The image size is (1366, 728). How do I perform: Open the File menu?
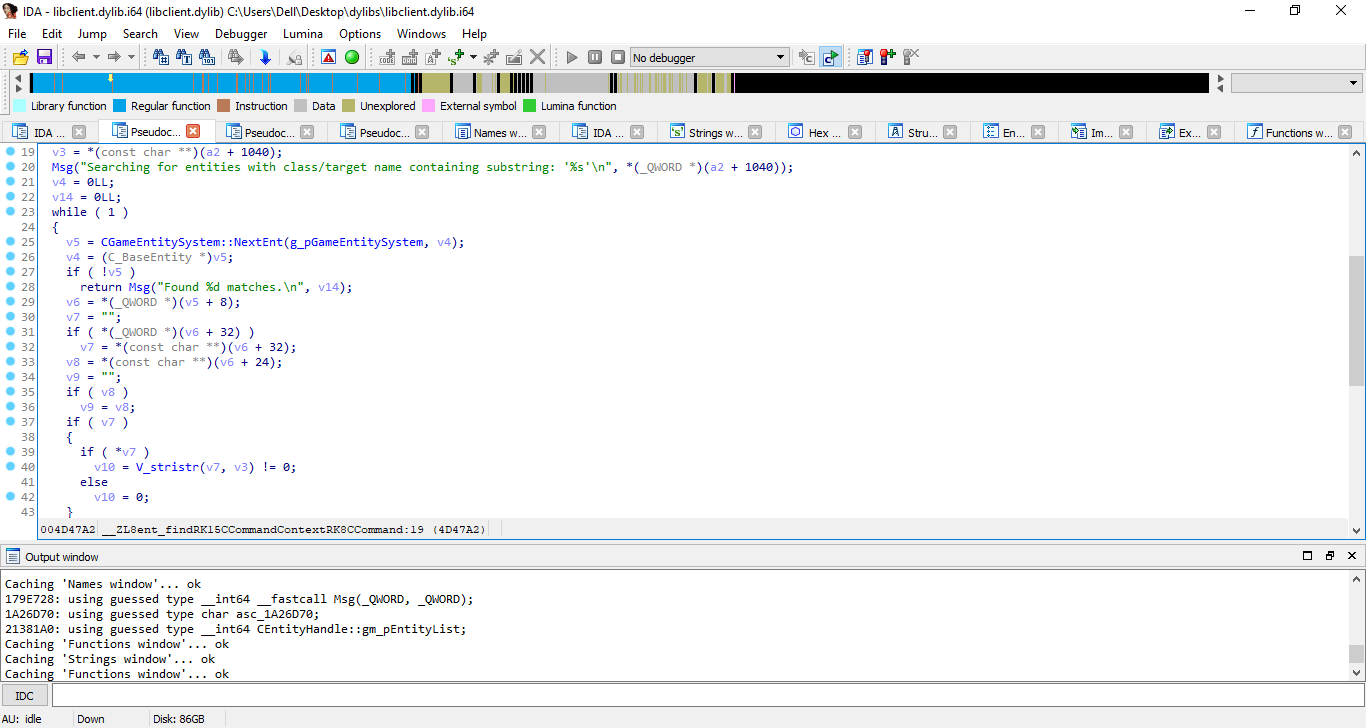[x=17, y=33]
